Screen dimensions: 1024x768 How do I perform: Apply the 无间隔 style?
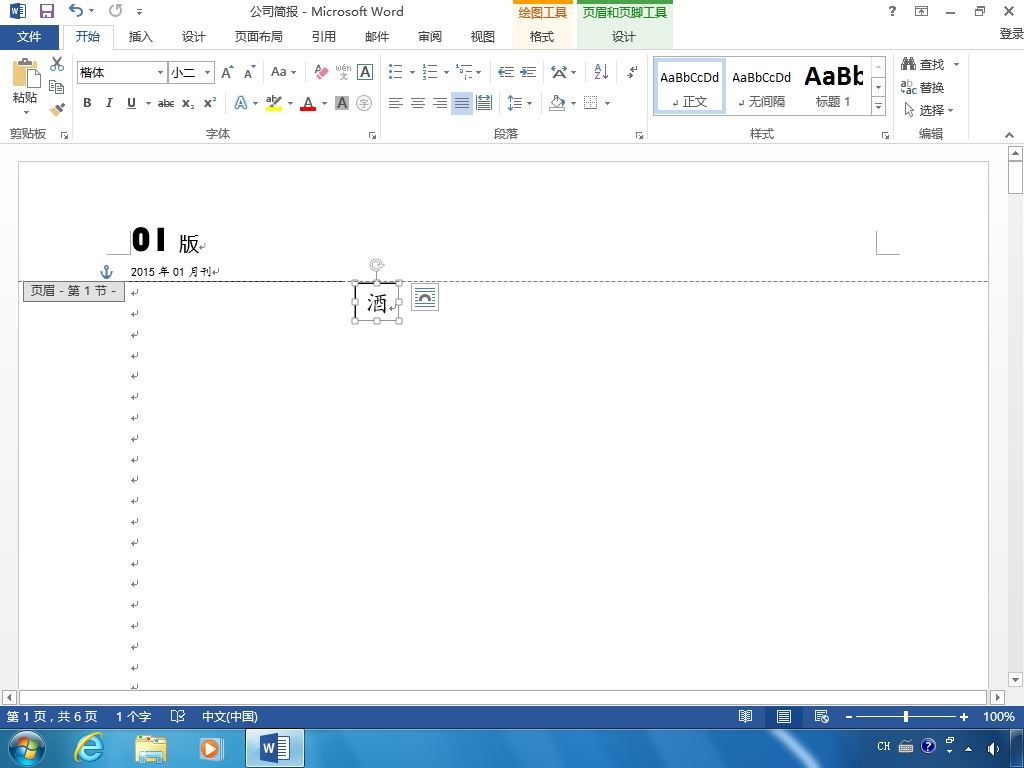point(761,87)
